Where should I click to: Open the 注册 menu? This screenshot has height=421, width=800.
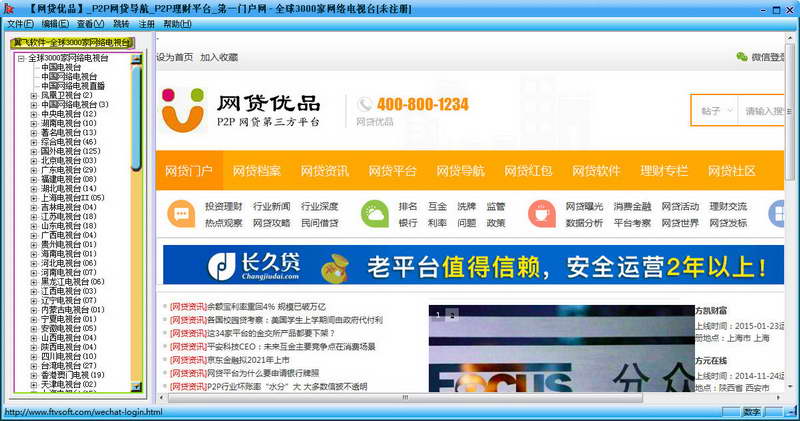146,24
